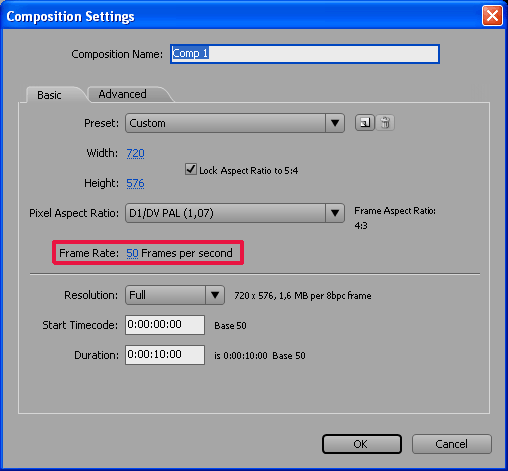Click the delete preset trash icon
Image resolution: width=508 pixels, height=471 pixels.
tap(385, 123)
